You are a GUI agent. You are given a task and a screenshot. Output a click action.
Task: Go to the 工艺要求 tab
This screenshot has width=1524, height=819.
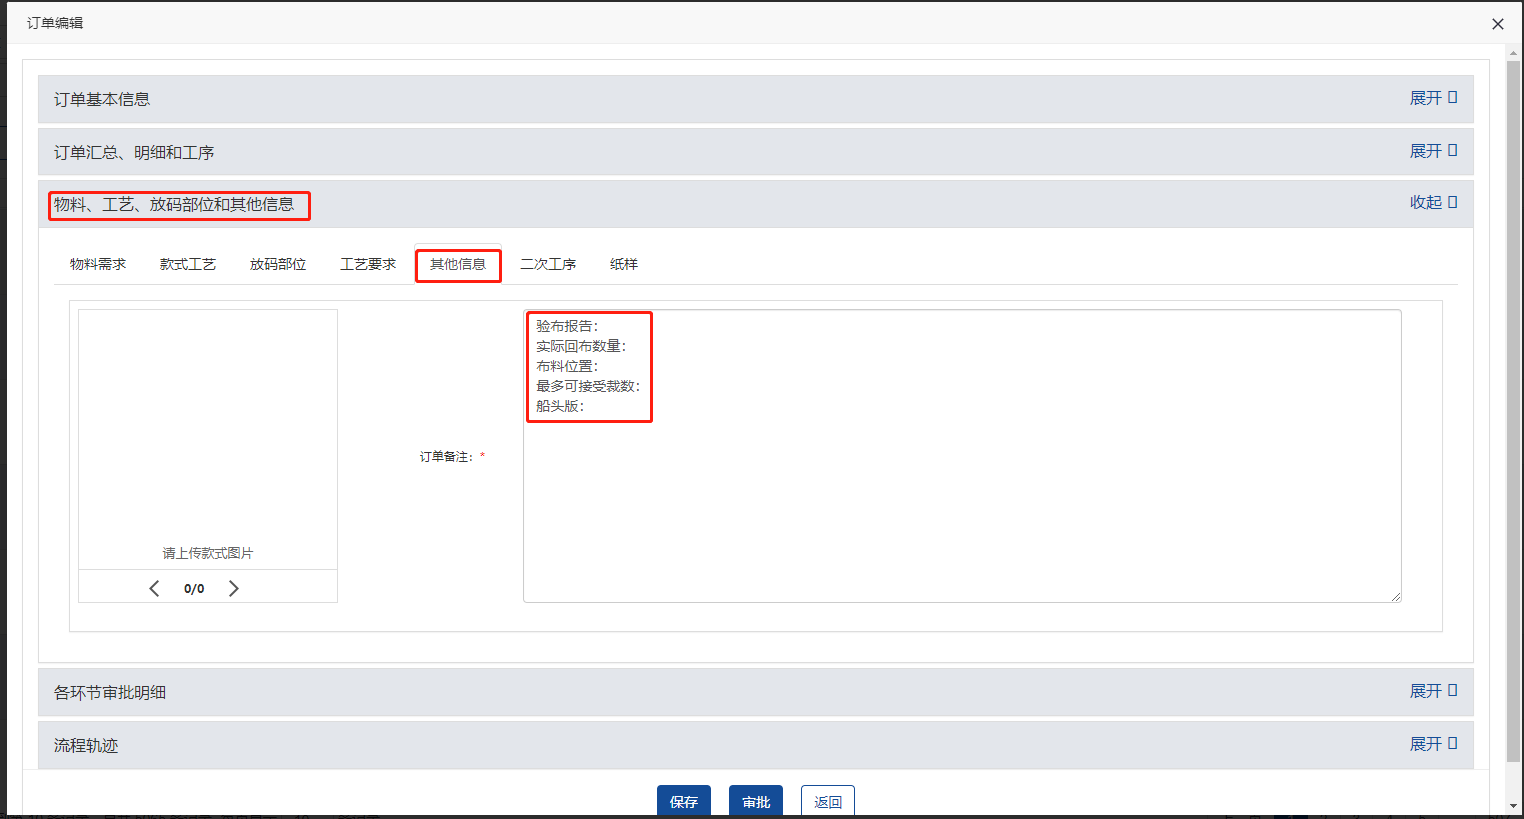pos(368,264)
